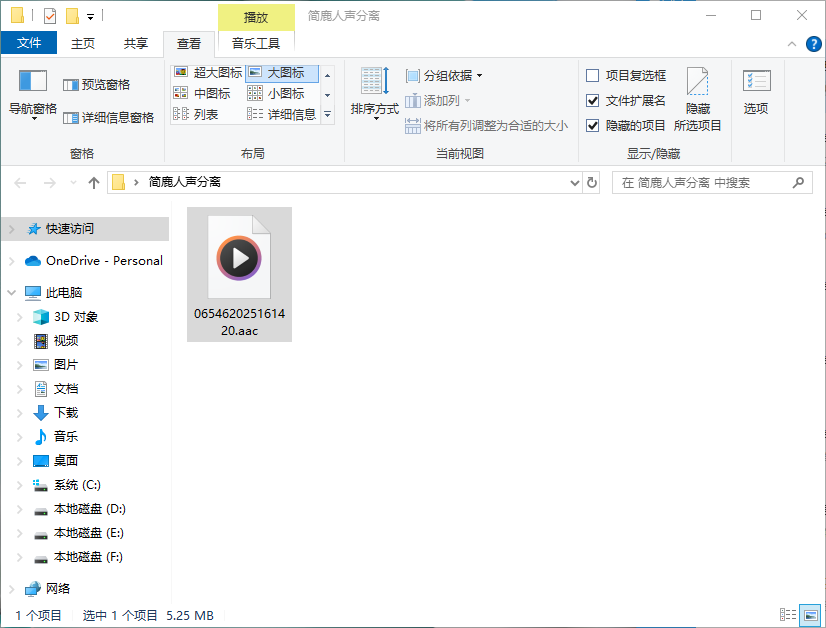
Task: Switch to 详细信息 view layout
Action: coord(291,113)
